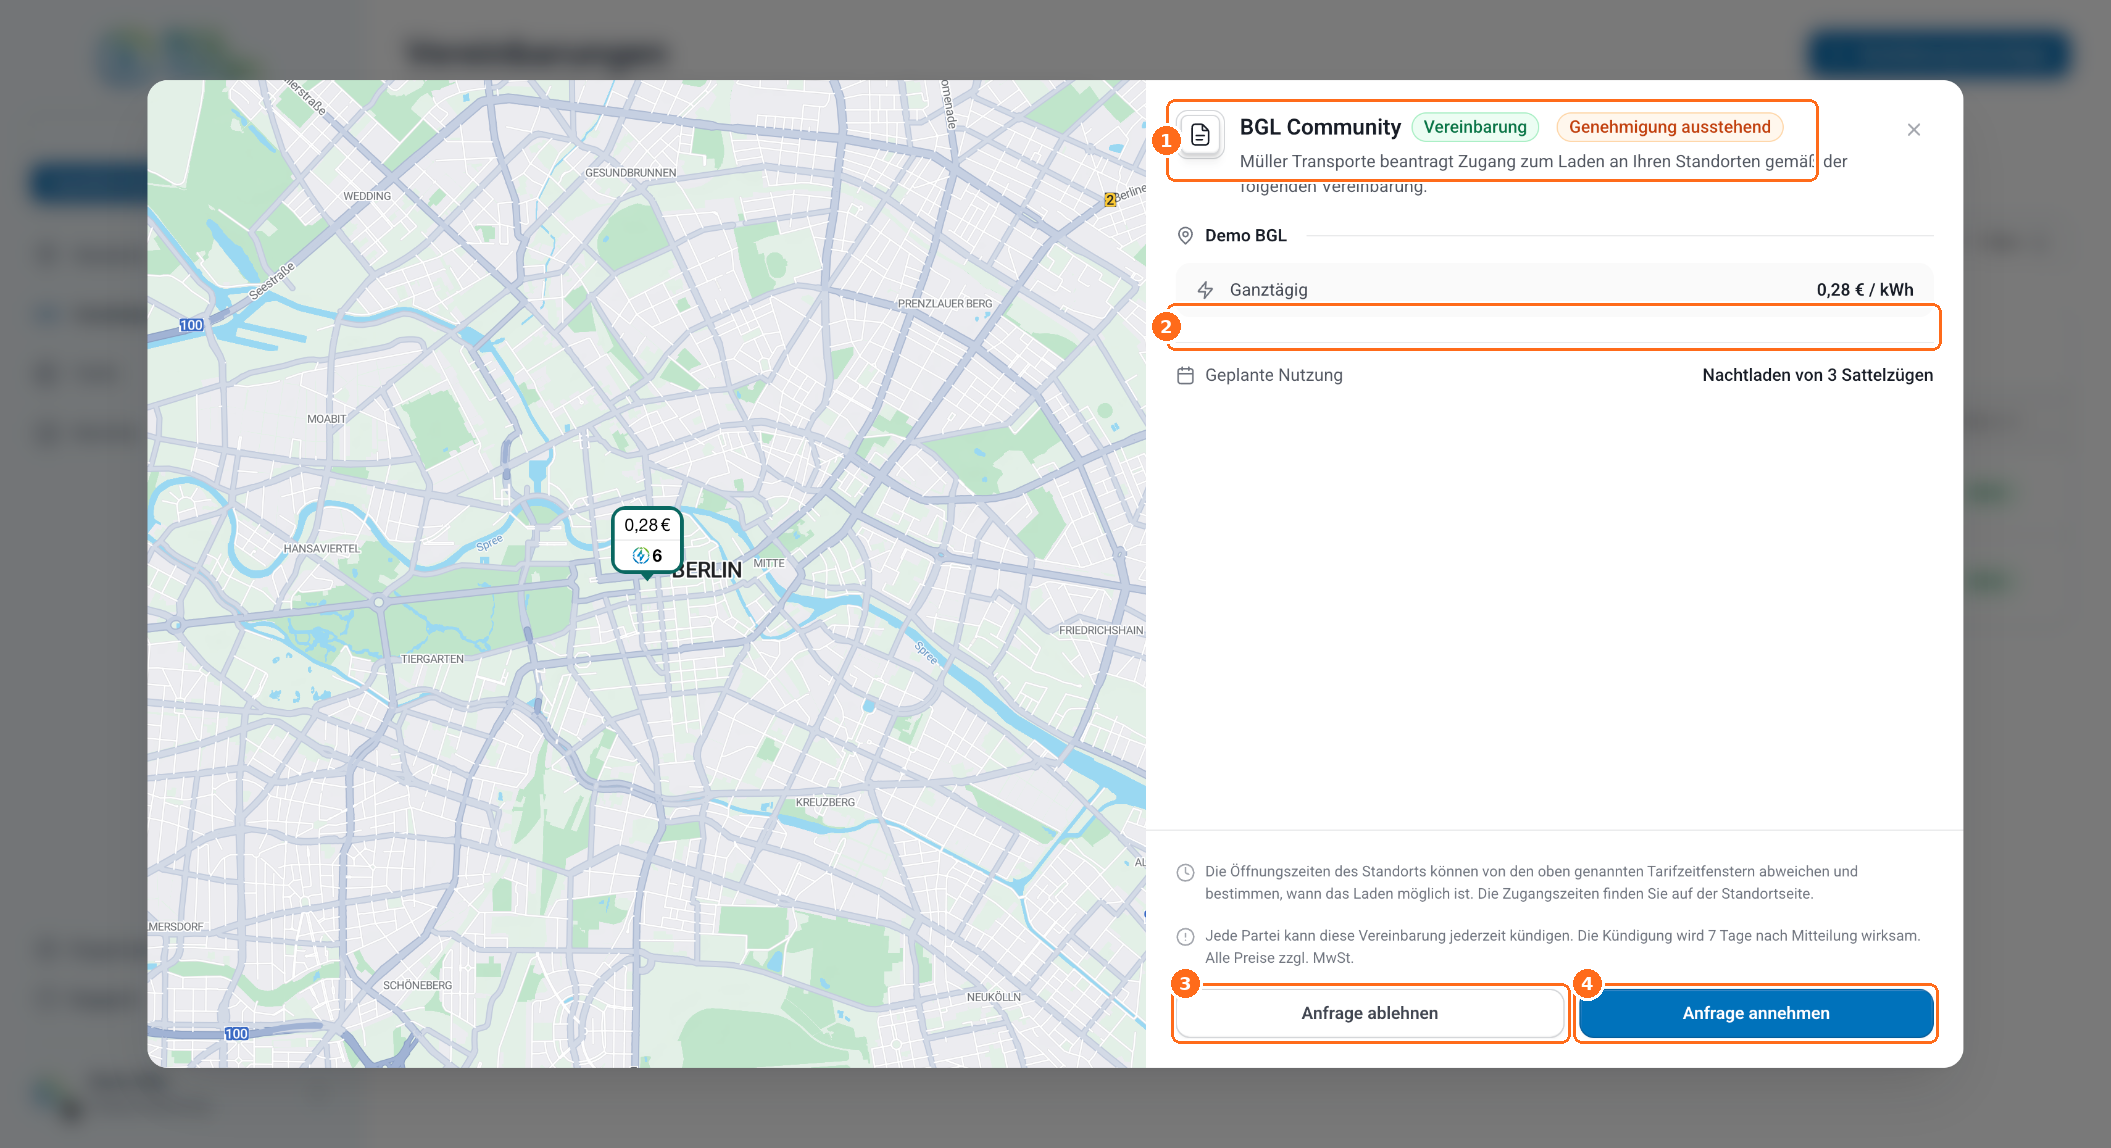Image resolution: width=2111 pixels, height=1148 pixels.
Task: Click the MOABIT label on the map
Action: 326,419
